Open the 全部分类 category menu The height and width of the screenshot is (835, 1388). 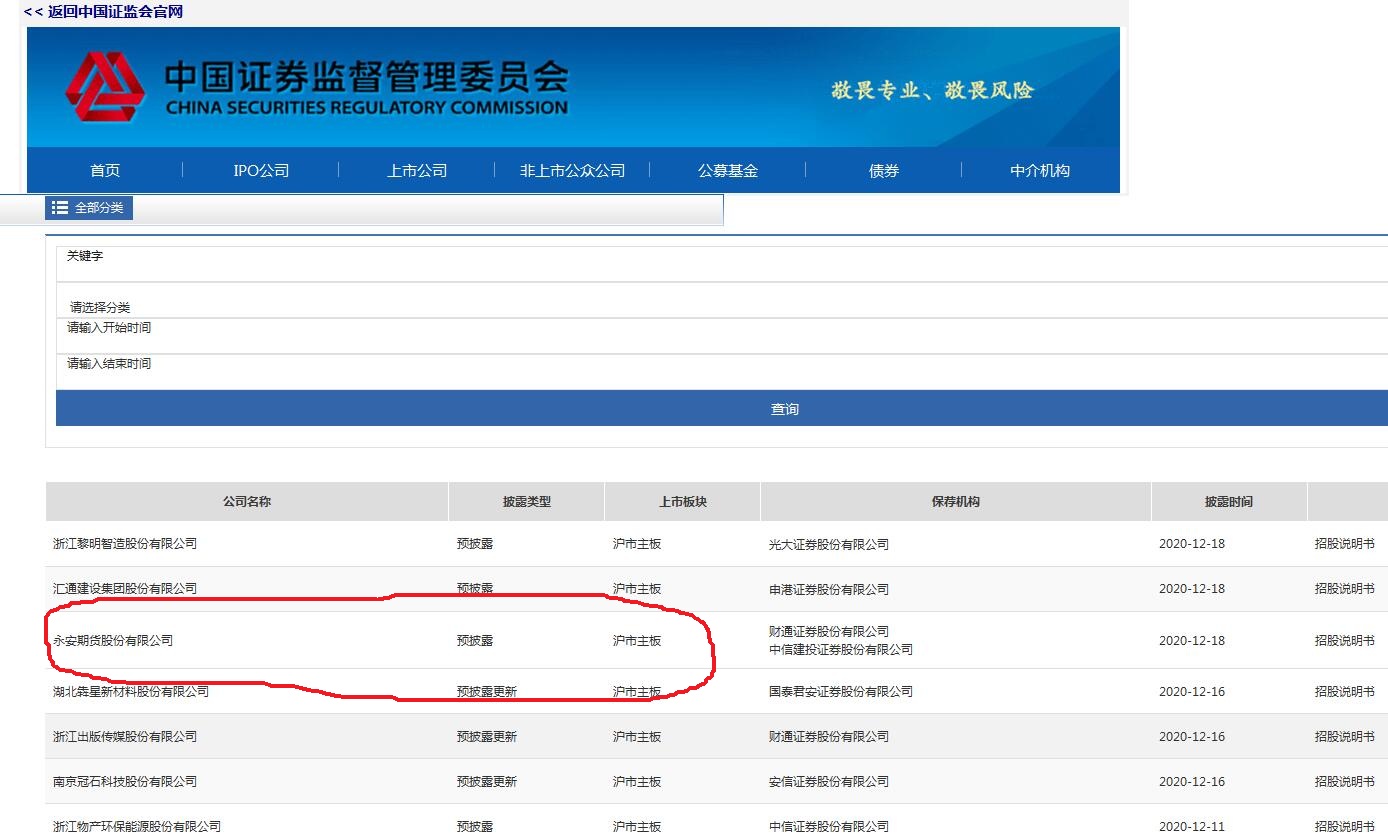click(89, 208)
